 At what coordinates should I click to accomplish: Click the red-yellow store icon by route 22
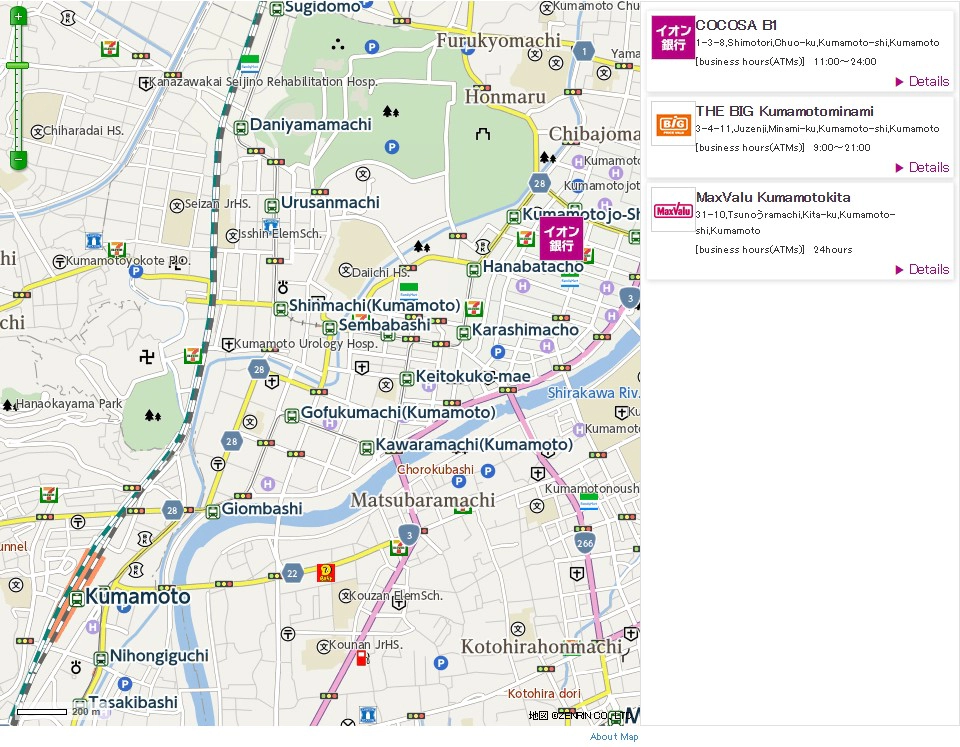click(x=326, y=572)
